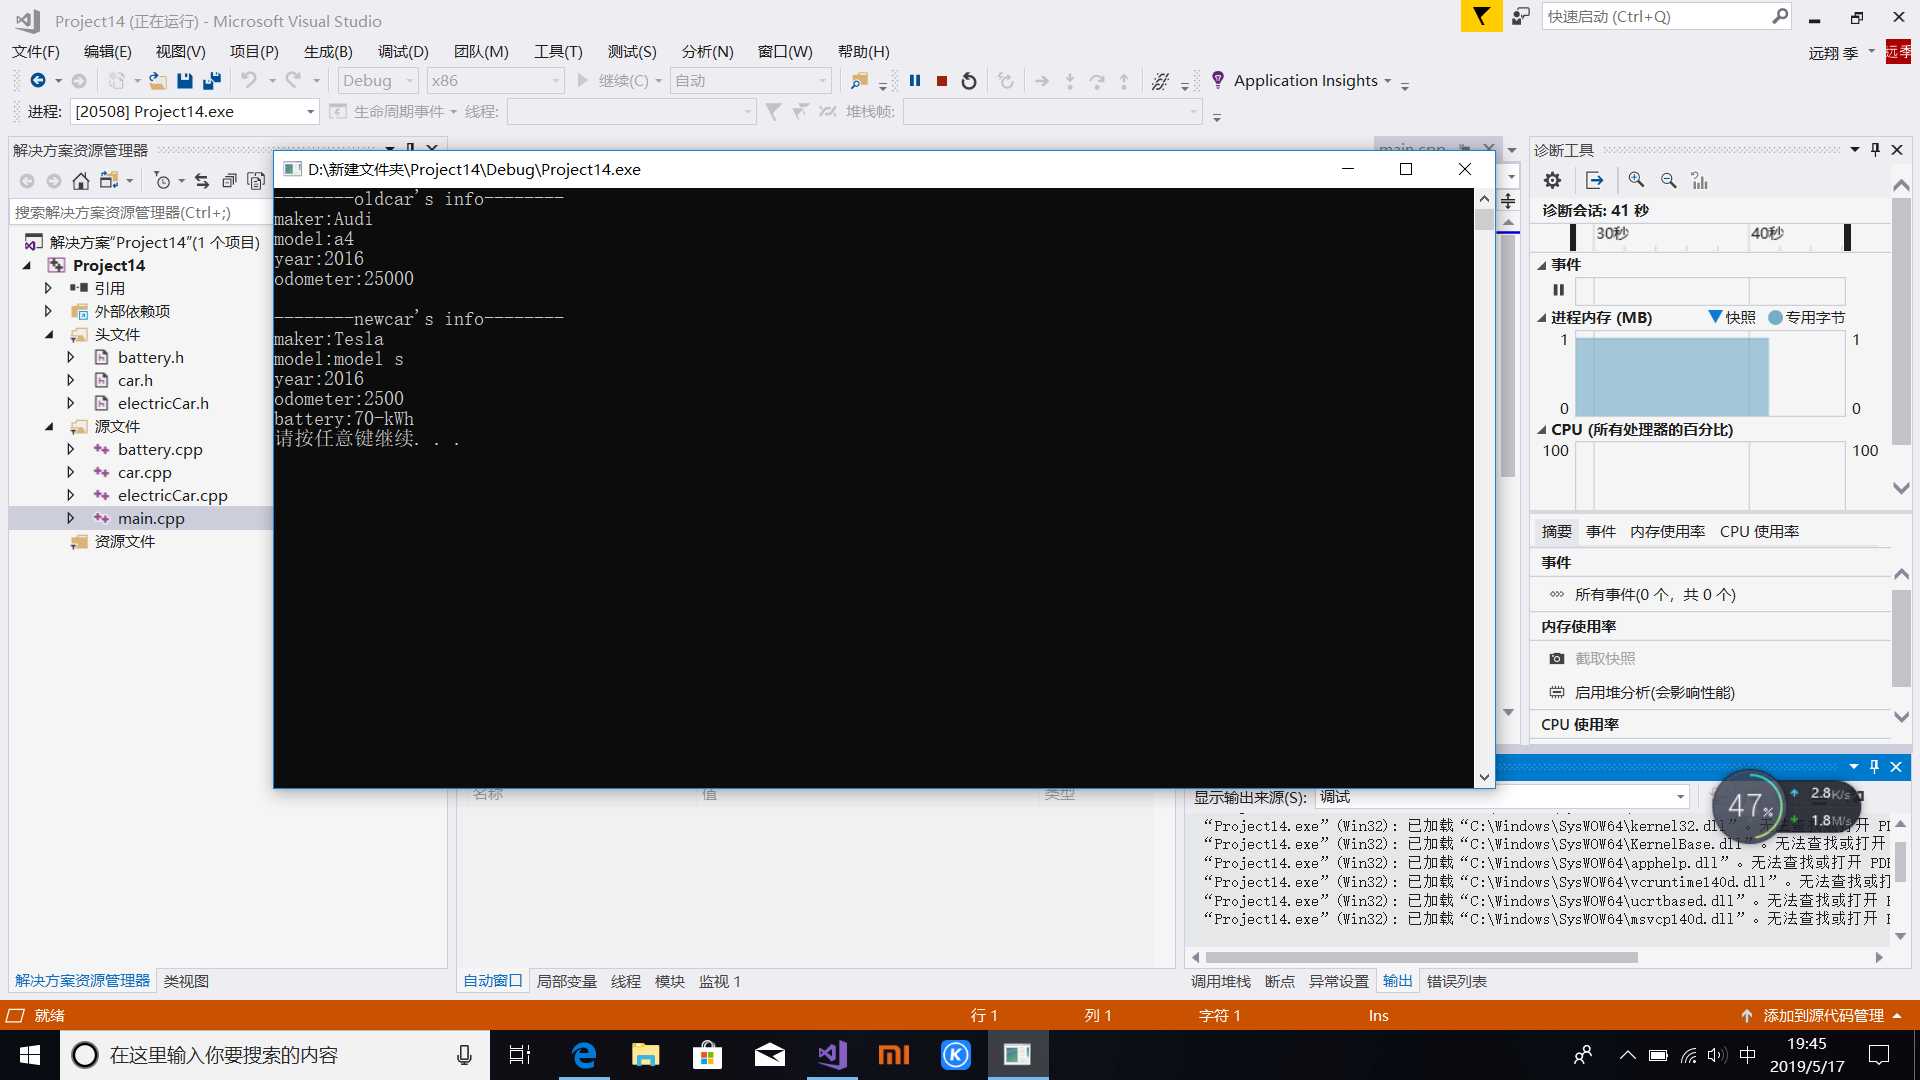Enable heap analysis option in memory usage

1655,692
